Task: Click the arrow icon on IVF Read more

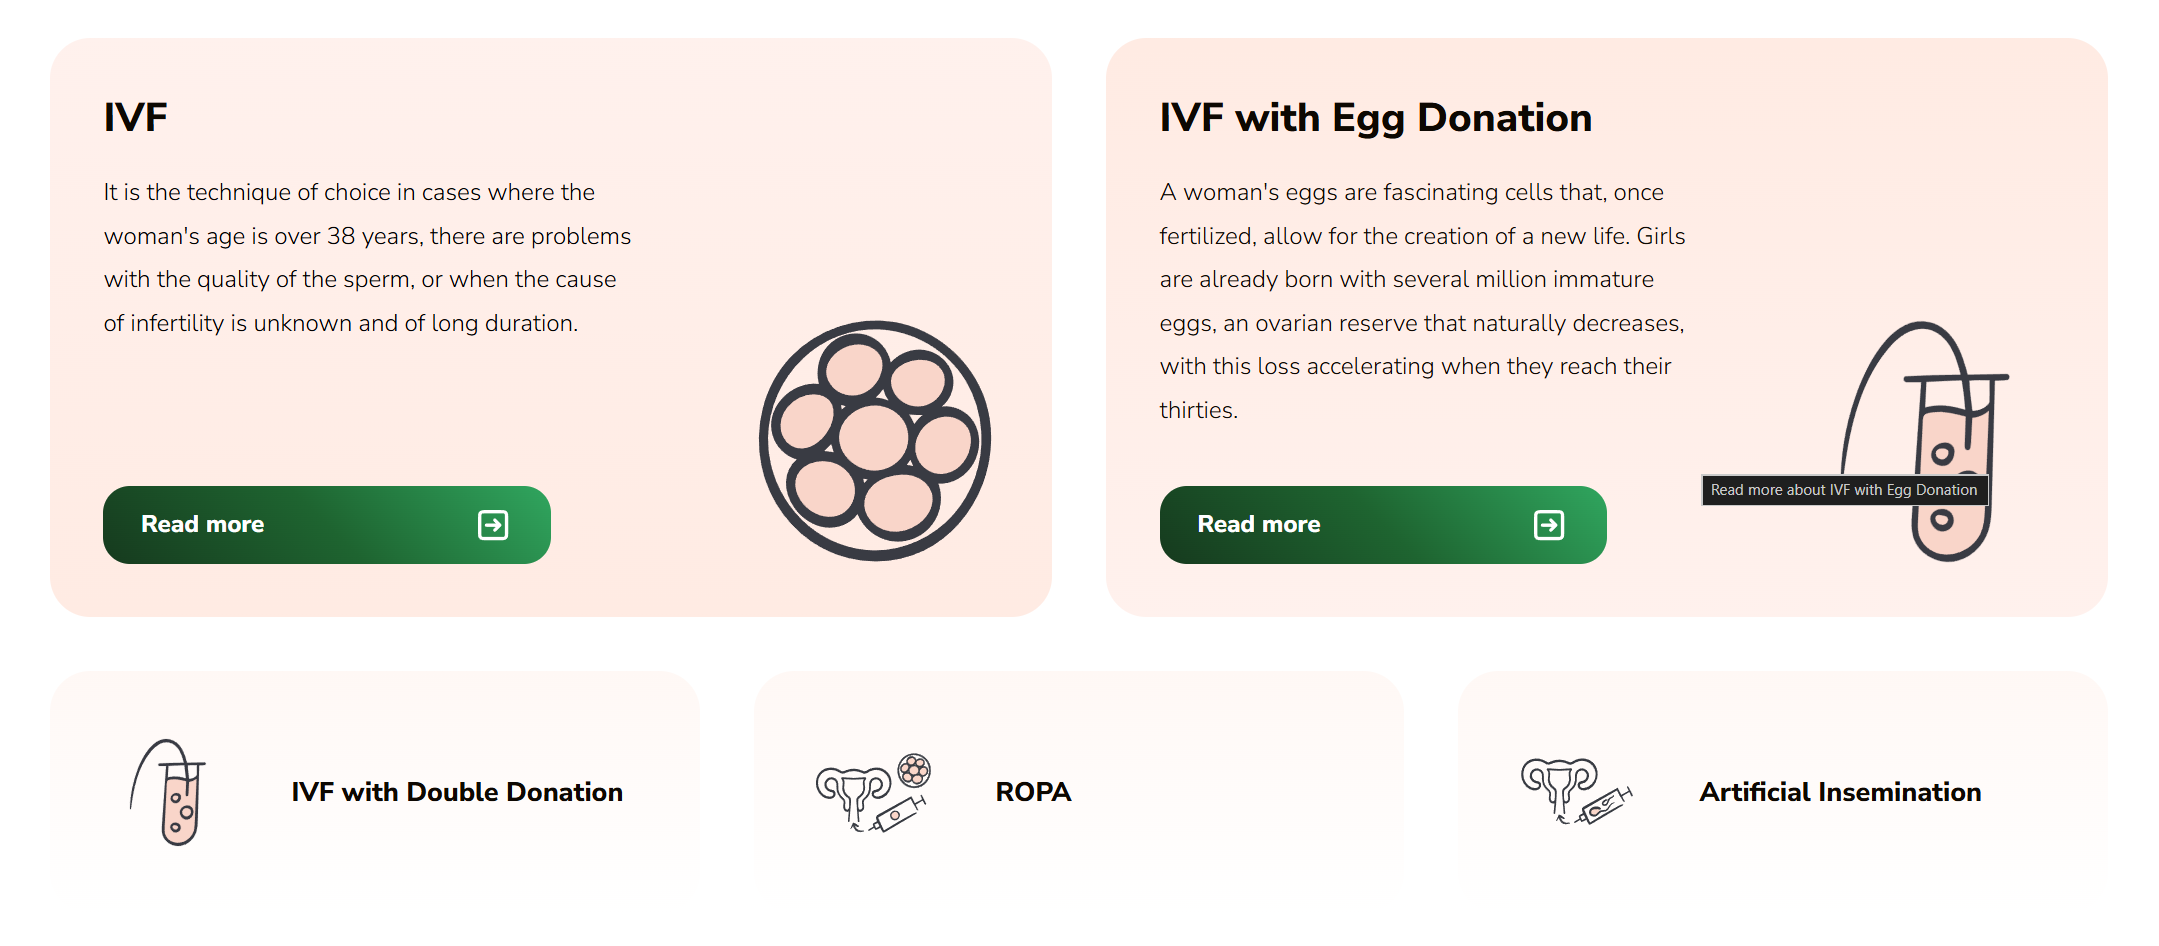Action: click(x=493, y=525)
